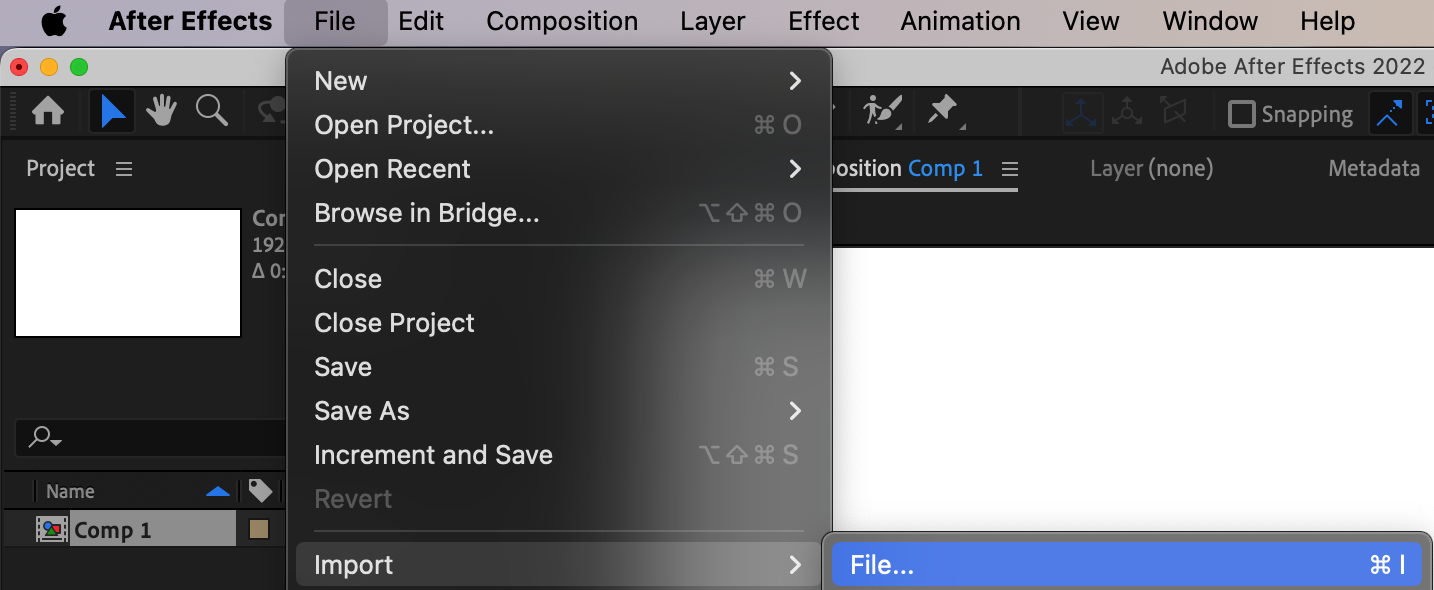
Task: Select the Roto Brush tool
Action: pos(882,111)
